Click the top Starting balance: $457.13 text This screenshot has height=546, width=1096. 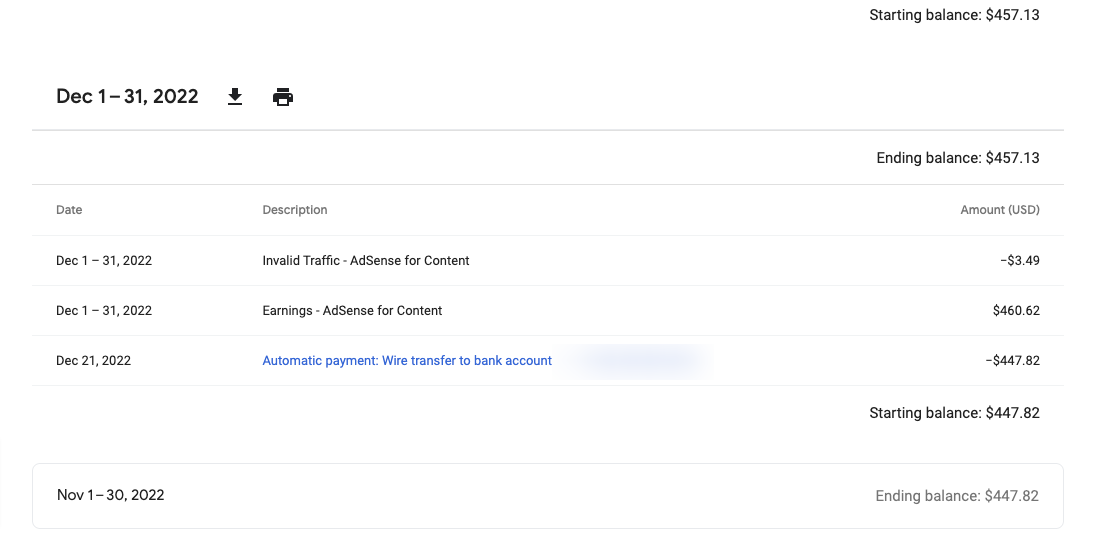[954, 15]
